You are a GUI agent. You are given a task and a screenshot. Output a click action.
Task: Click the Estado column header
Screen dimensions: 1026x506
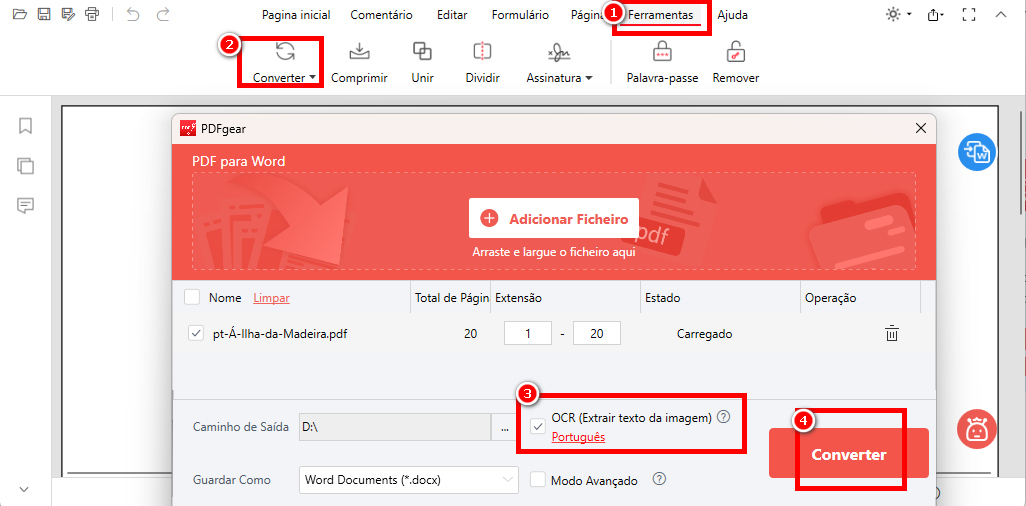pos(663,298)
